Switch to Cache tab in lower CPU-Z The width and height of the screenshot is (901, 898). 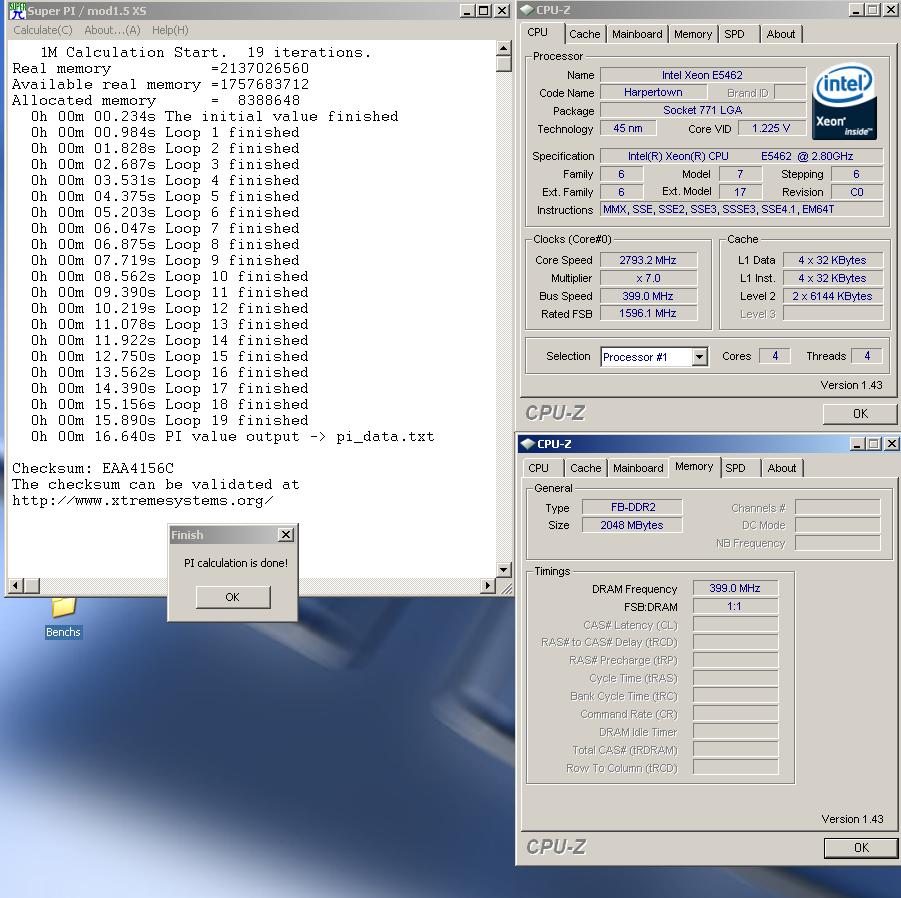(586, 468)
